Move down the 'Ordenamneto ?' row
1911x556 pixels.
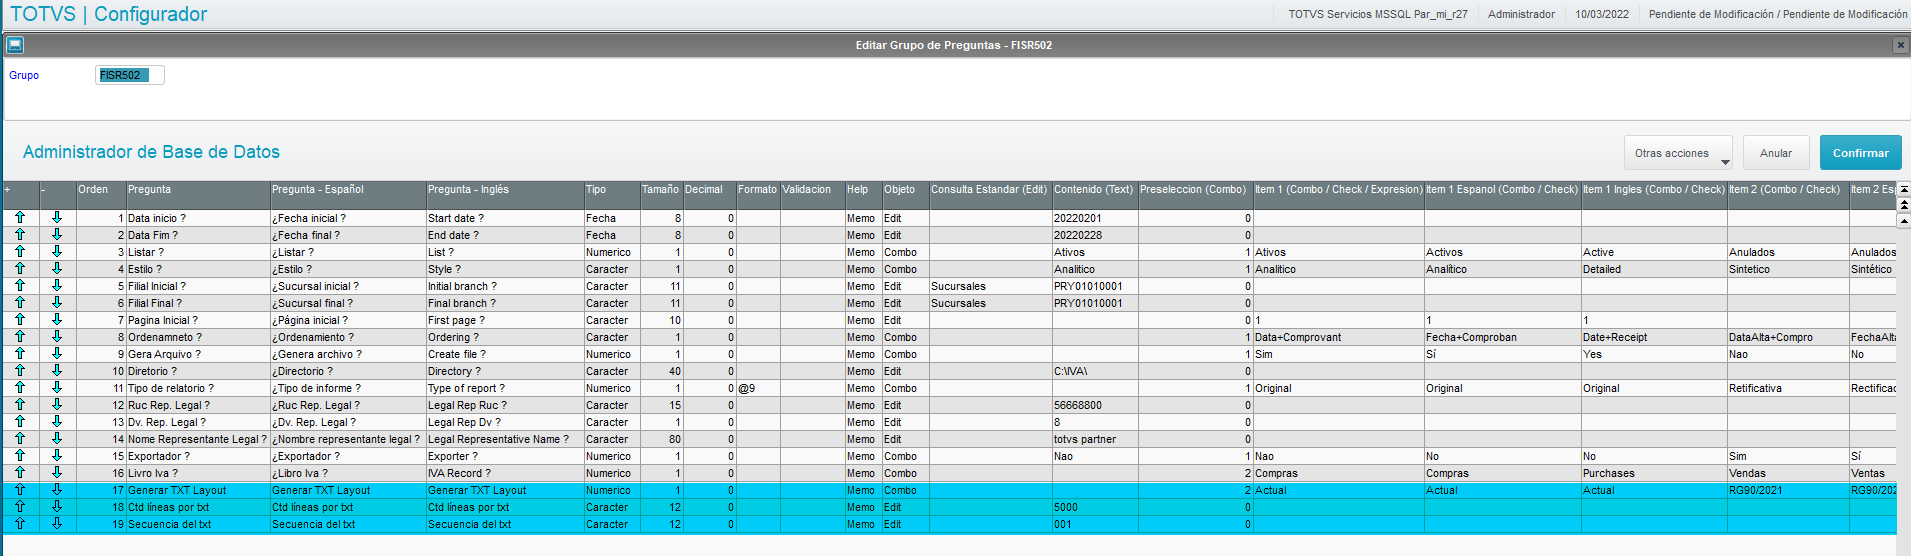pos(57,336)
